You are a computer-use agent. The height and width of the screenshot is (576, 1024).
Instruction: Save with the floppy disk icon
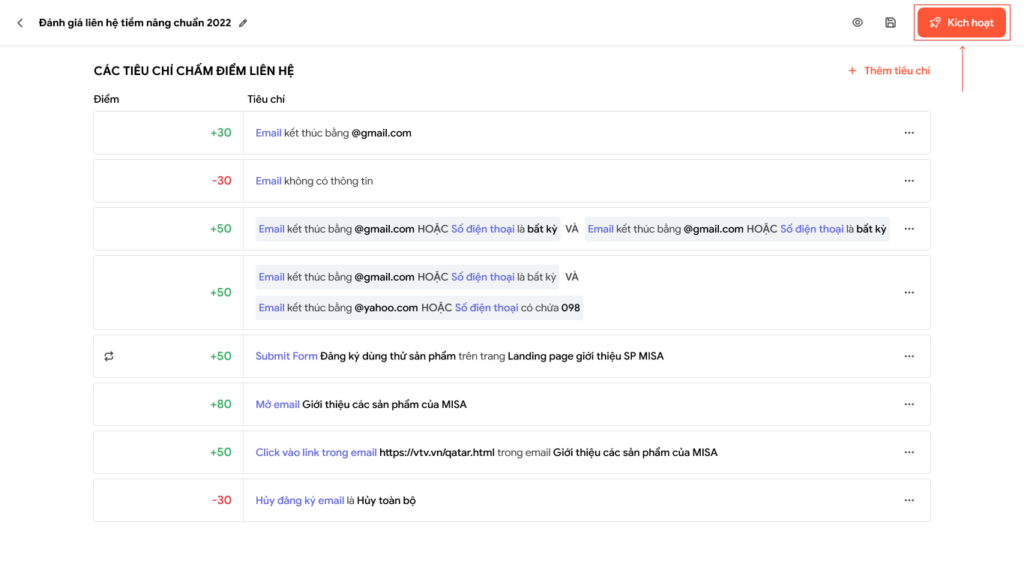[x=890, y=22]
